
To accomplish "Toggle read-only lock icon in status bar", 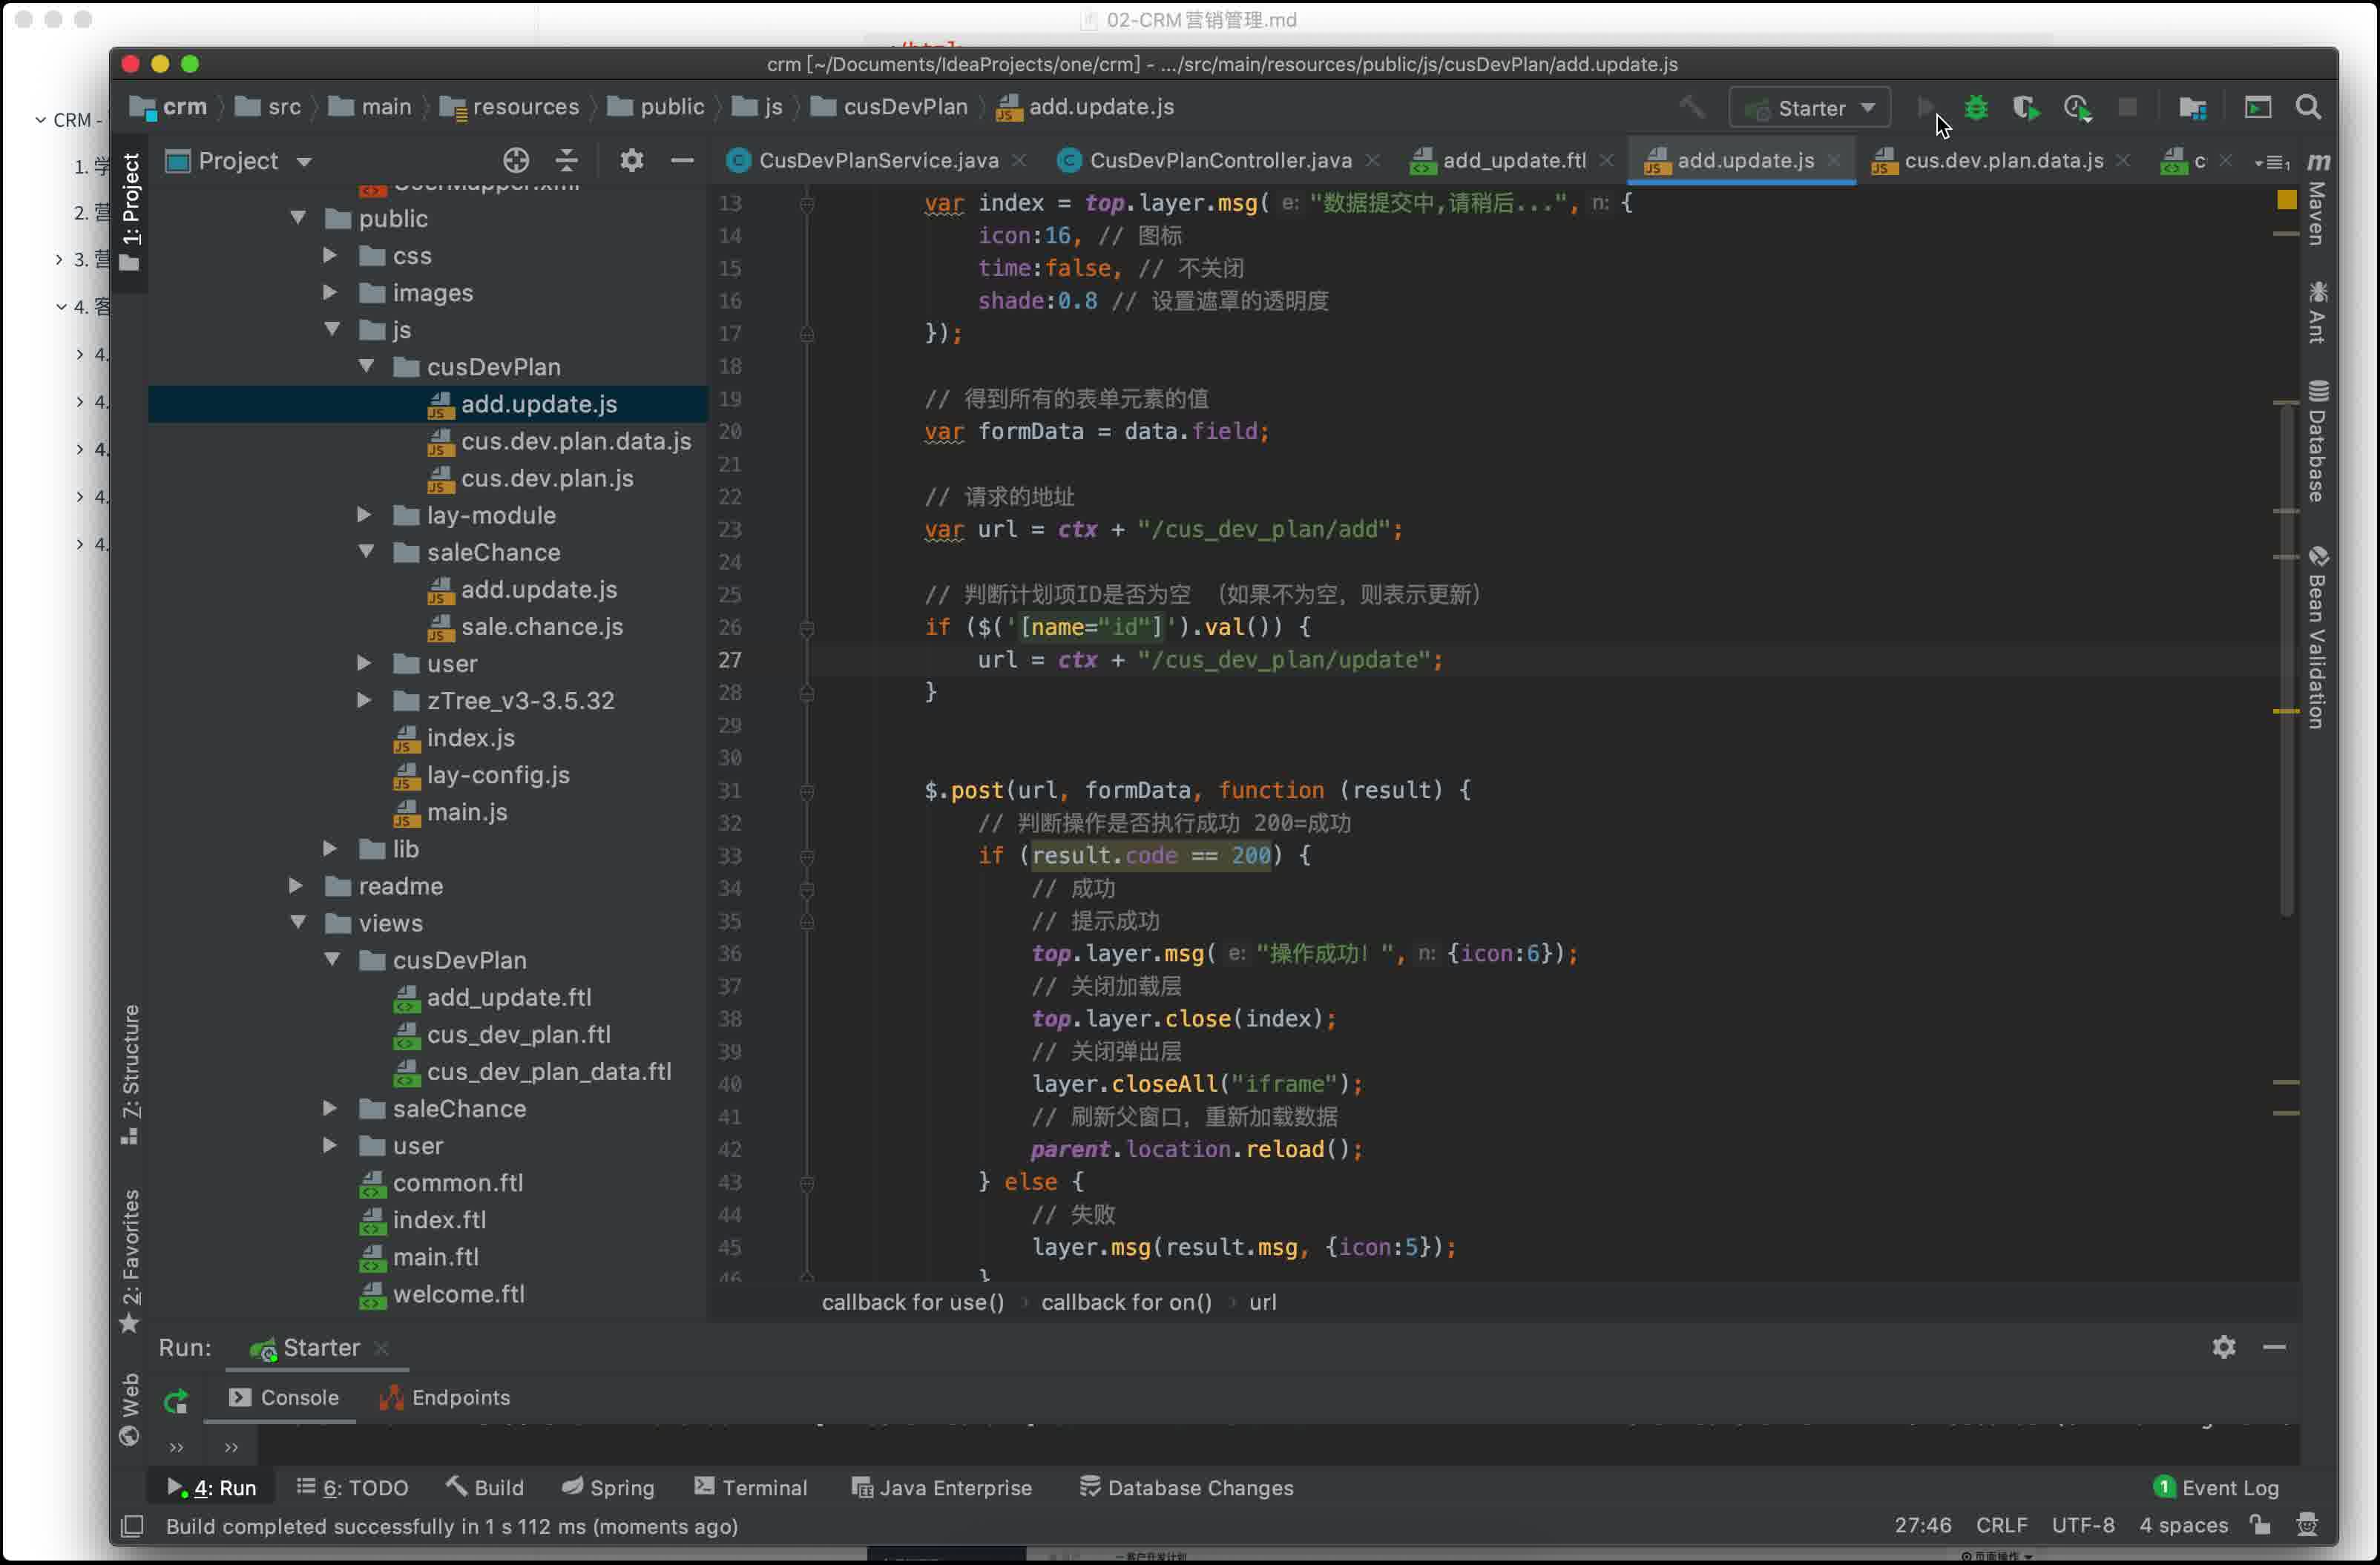I will click(2259, 1525).
